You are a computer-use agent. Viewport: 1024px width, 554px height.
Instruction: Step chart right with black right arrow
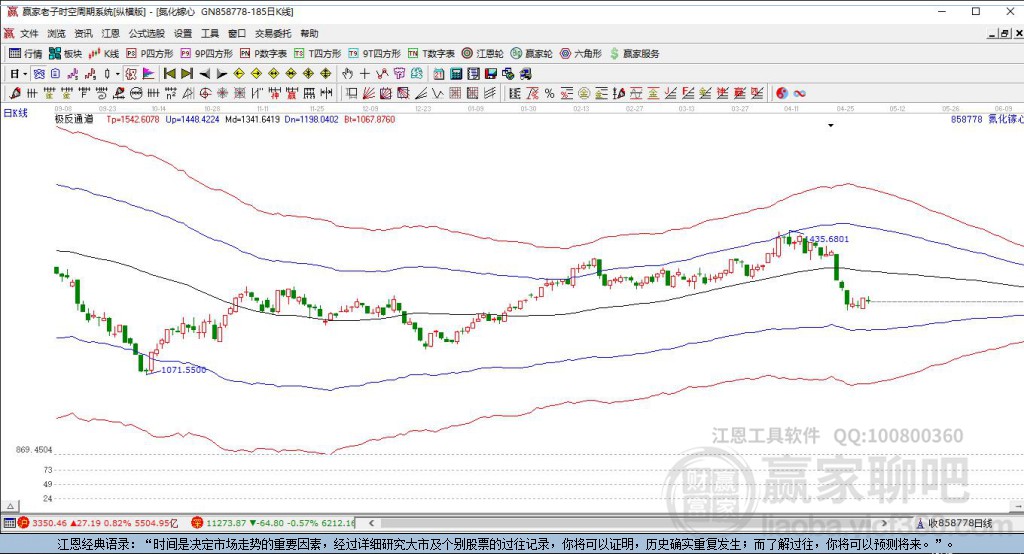[x=221, y=74]
